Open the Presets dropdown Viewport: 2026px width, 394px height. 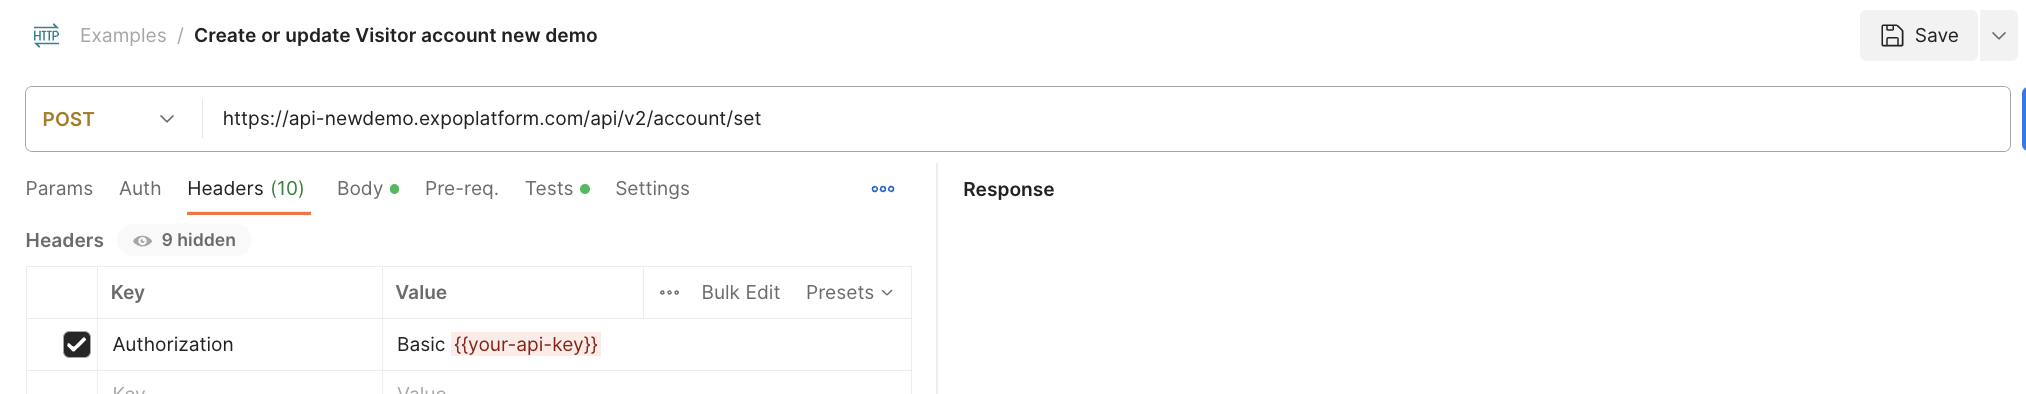coord(849,293)
